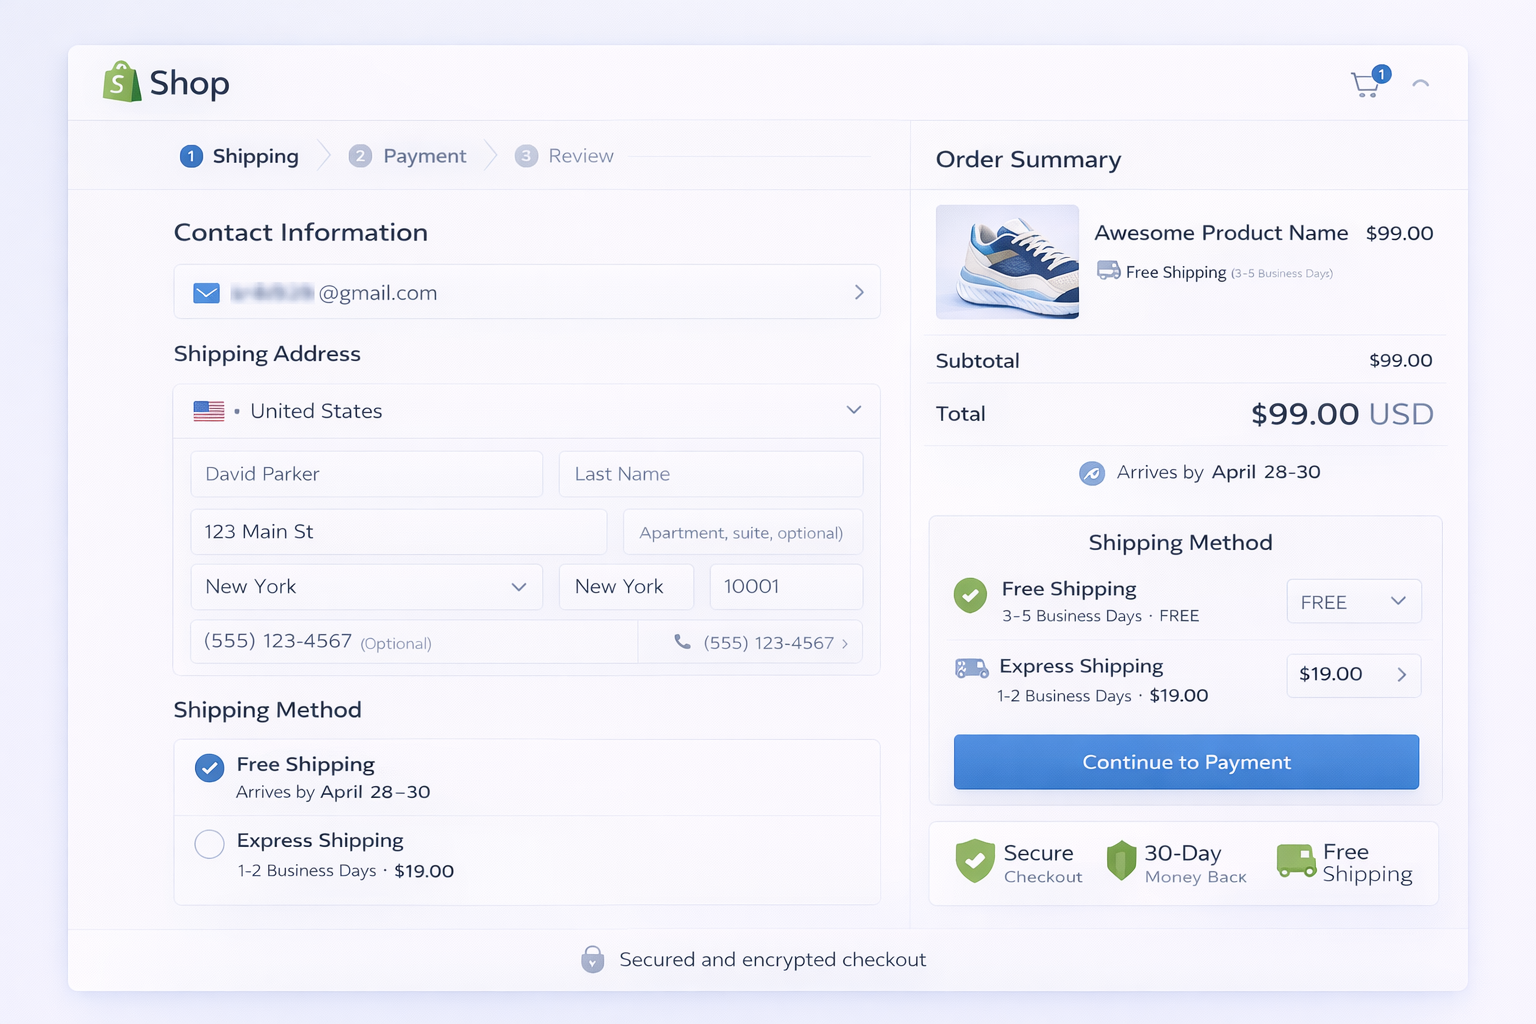Click the email address edit arrow
Viewport: 1536px width, 1024px height.
pyautogui.click(x=858, y=292)
